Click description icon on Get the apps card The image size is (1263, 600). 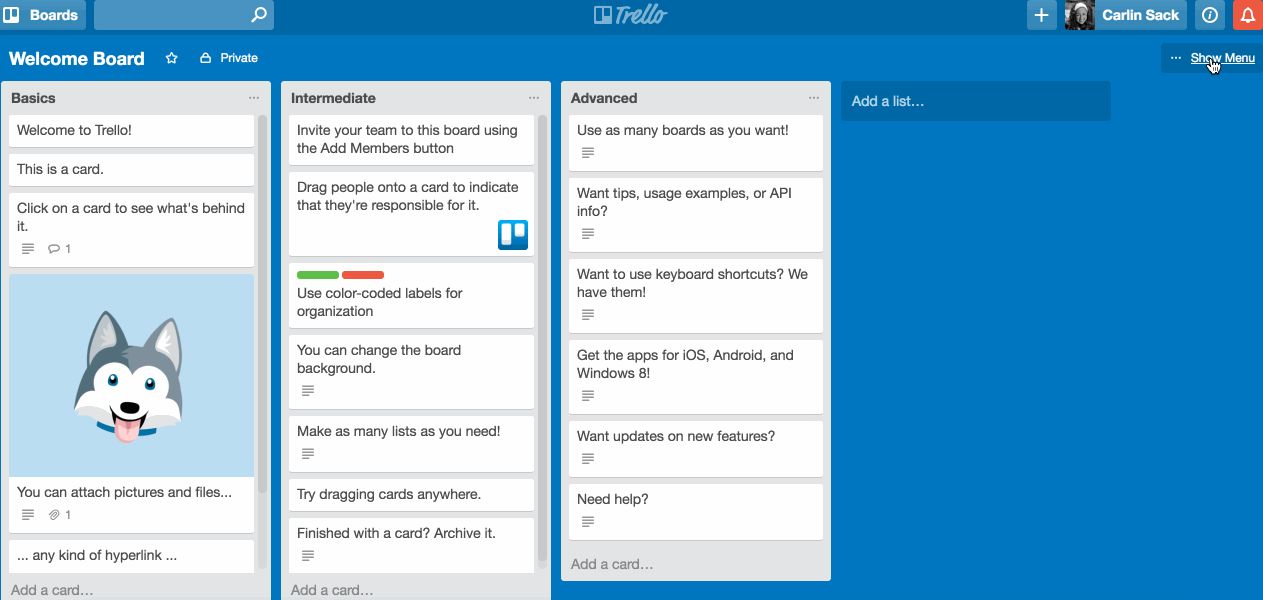pyautogui.click(x=588, y=396)
